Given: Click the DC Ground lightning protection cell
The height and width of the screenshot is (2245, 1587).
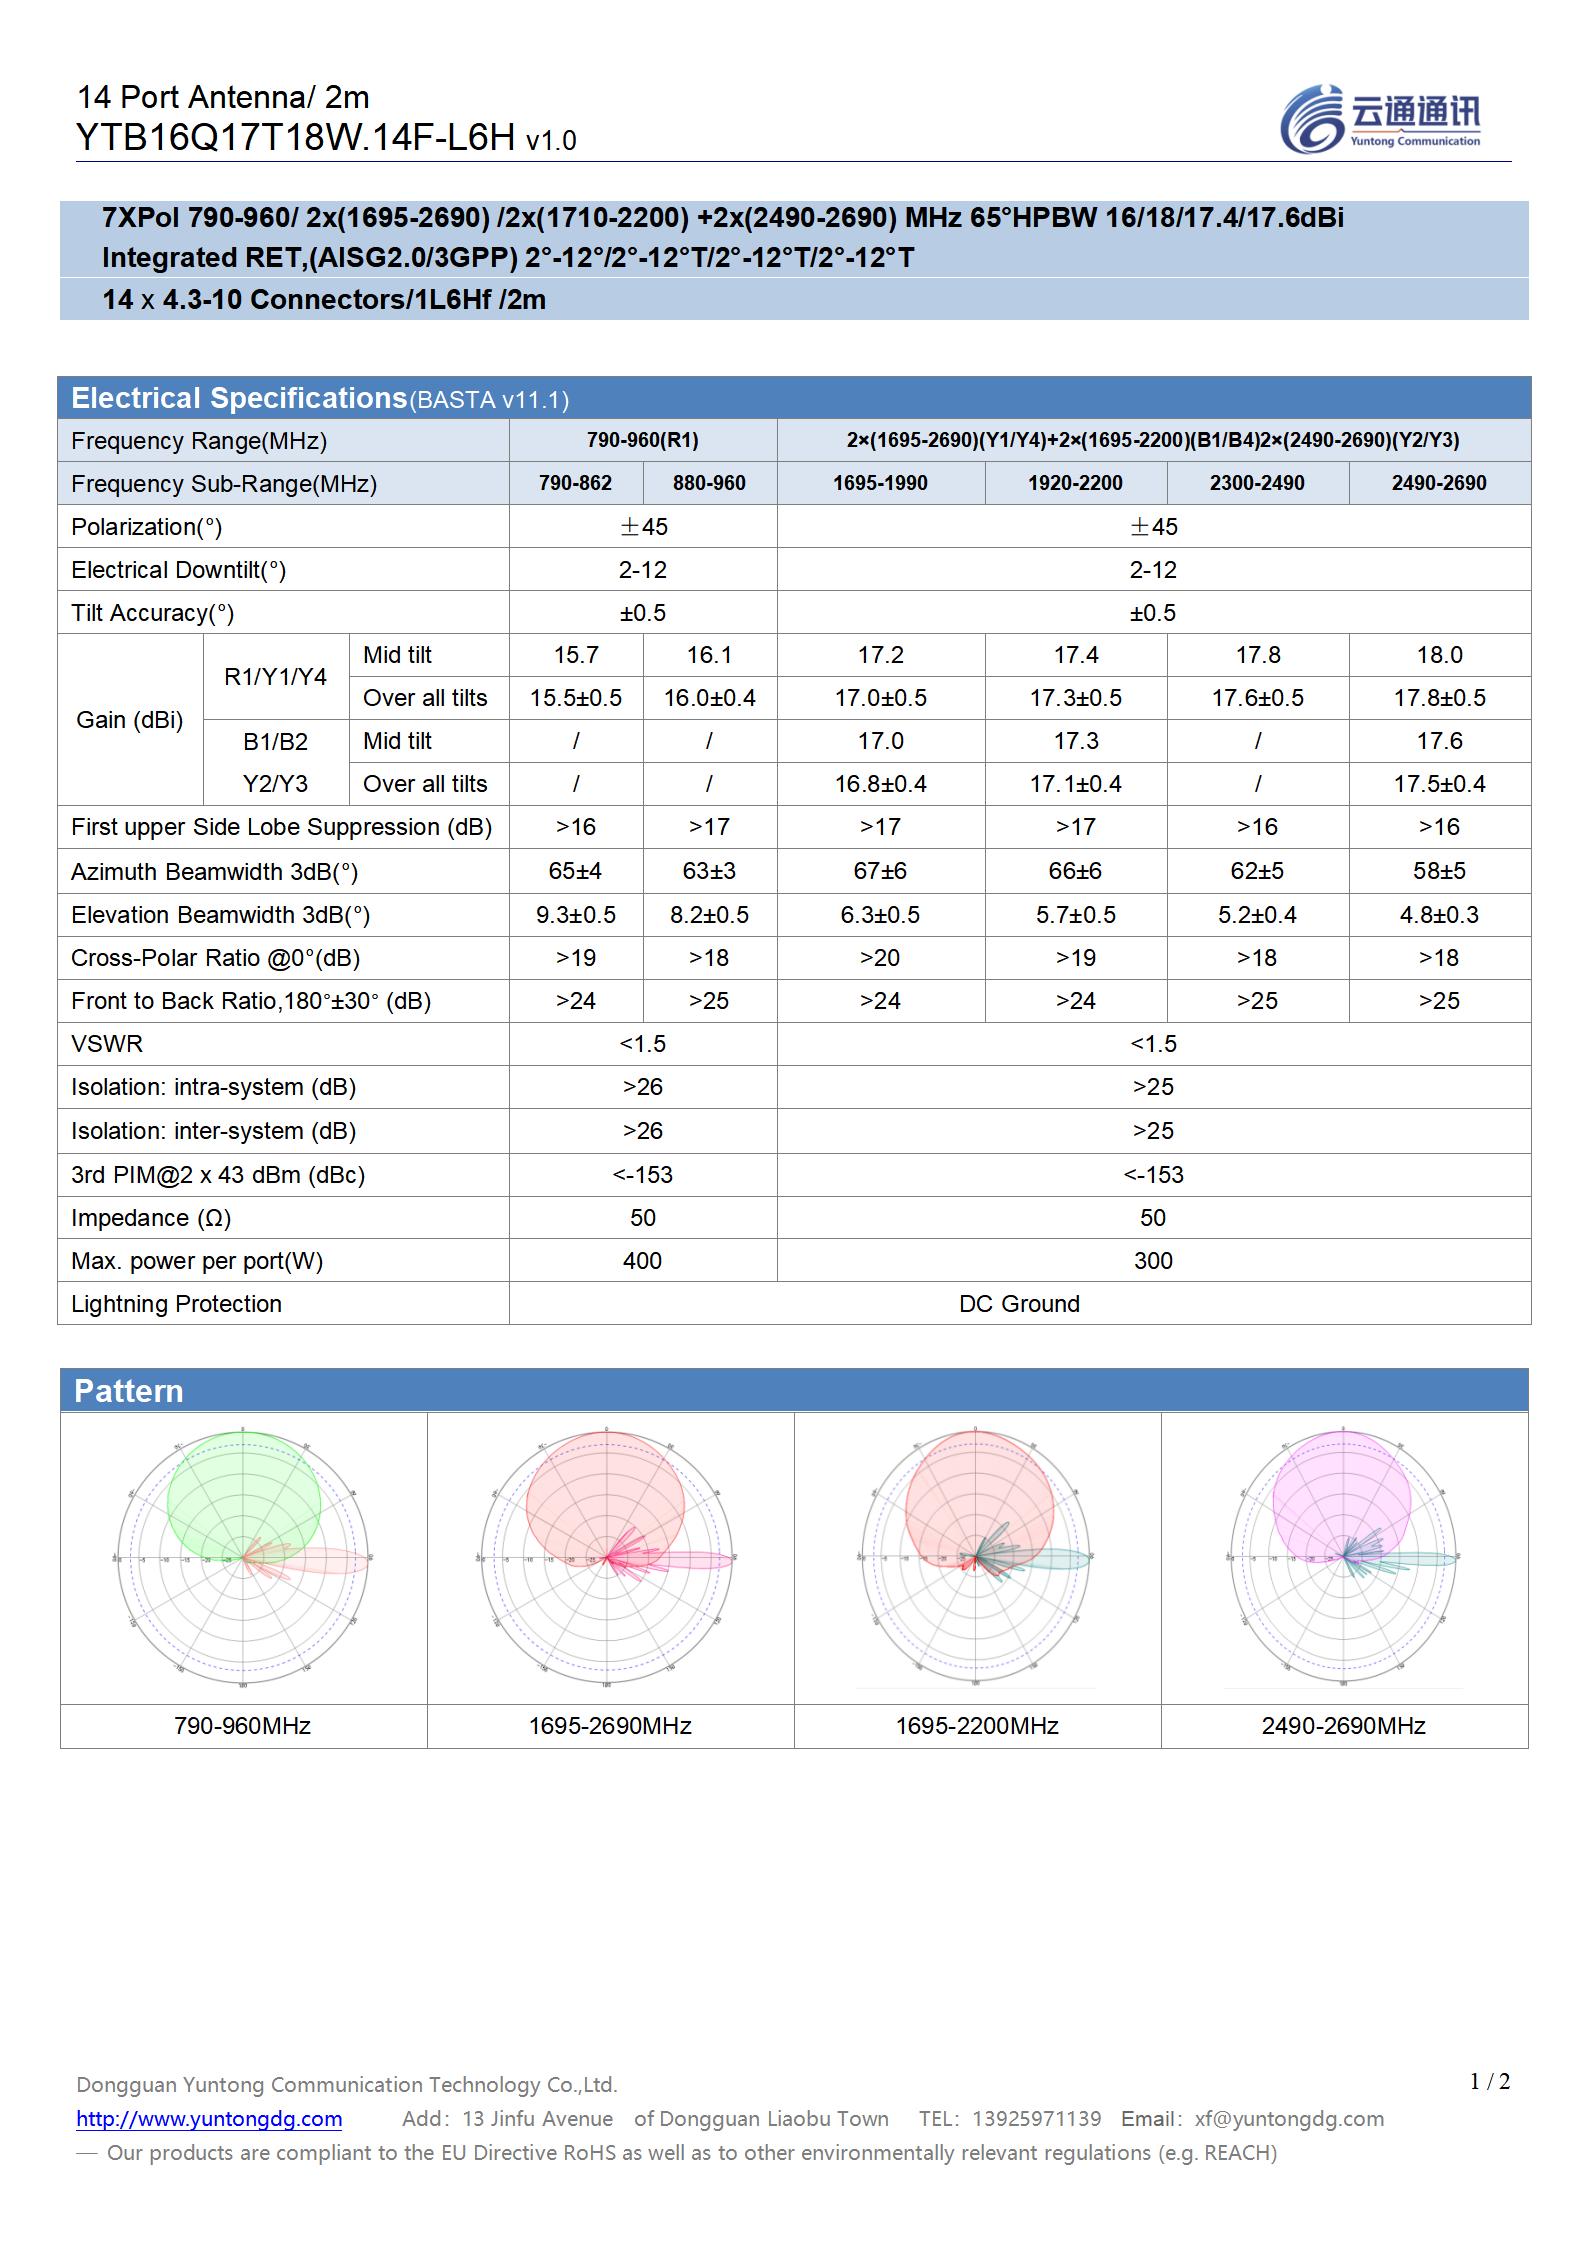Looking at the screenshot, I should click(1019, 1304).
